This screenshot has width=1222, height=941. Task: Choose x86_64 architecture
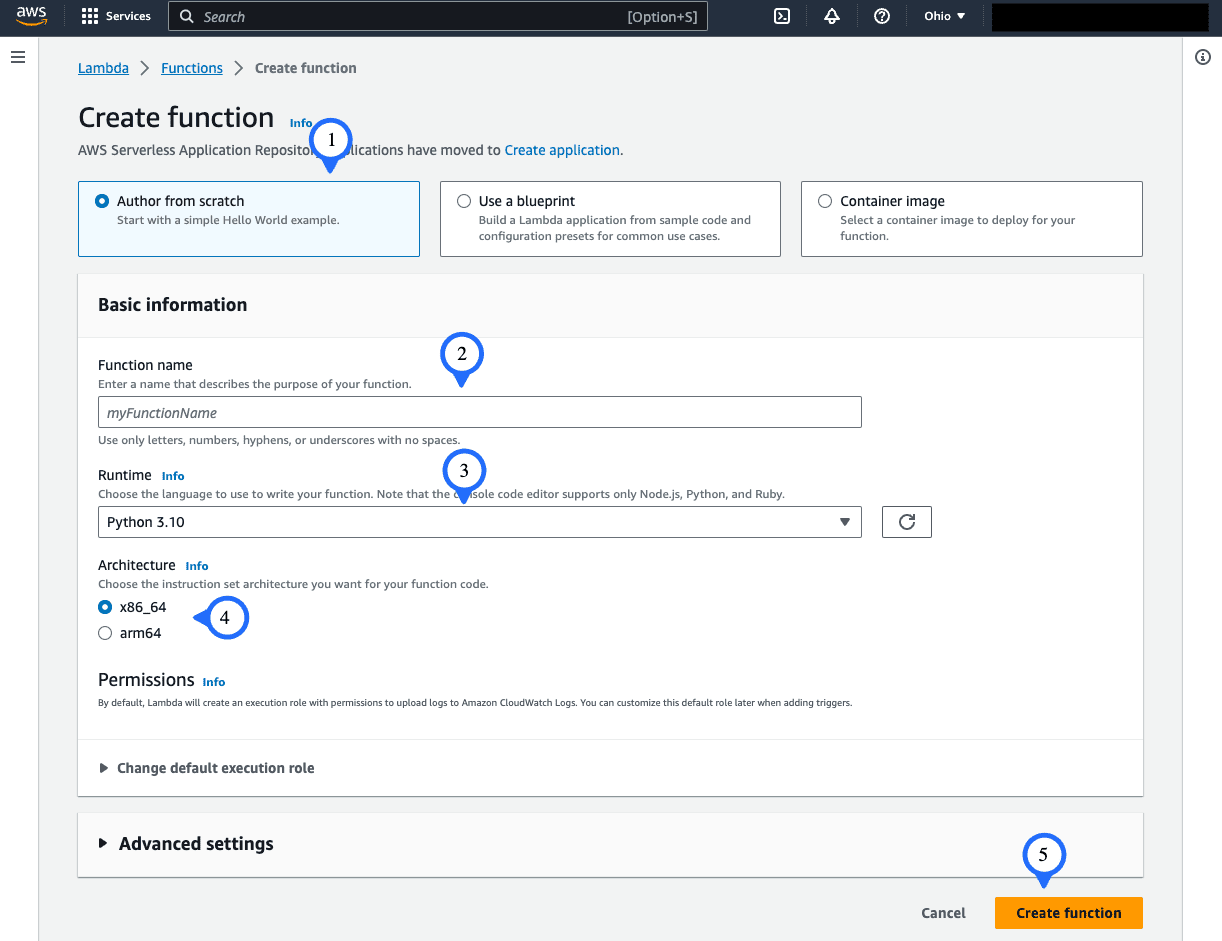(105, 607)
